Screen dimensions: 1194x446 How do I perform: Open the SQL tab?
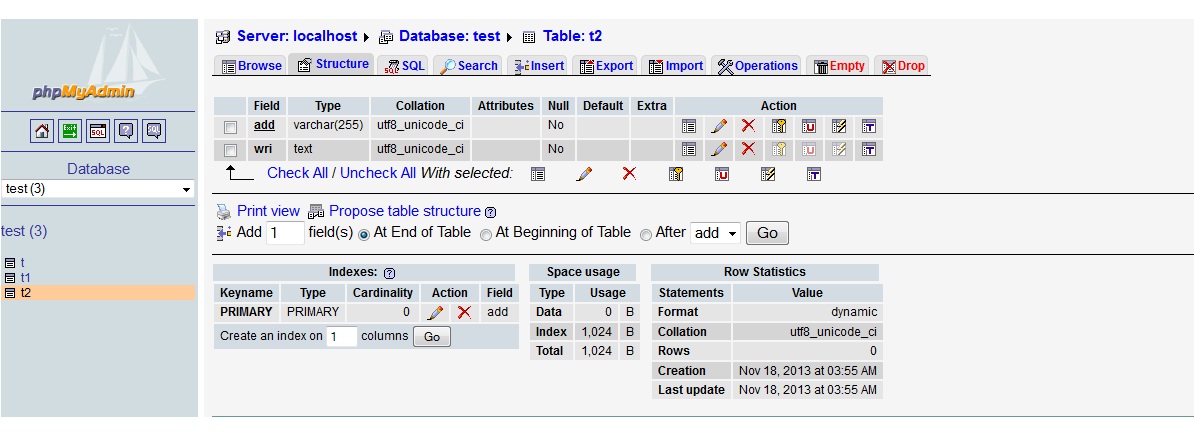(404, 65)
